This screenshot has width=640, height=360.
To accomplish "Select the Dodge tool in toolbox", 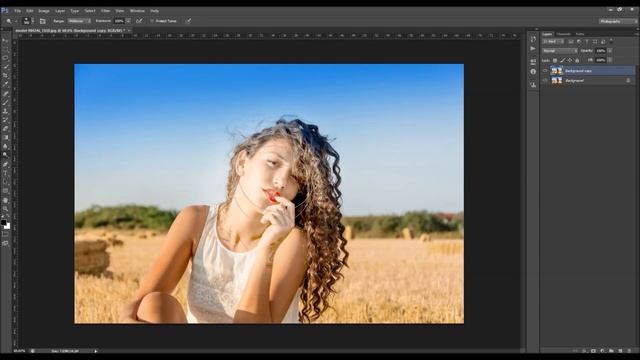I will pos(5,155).
